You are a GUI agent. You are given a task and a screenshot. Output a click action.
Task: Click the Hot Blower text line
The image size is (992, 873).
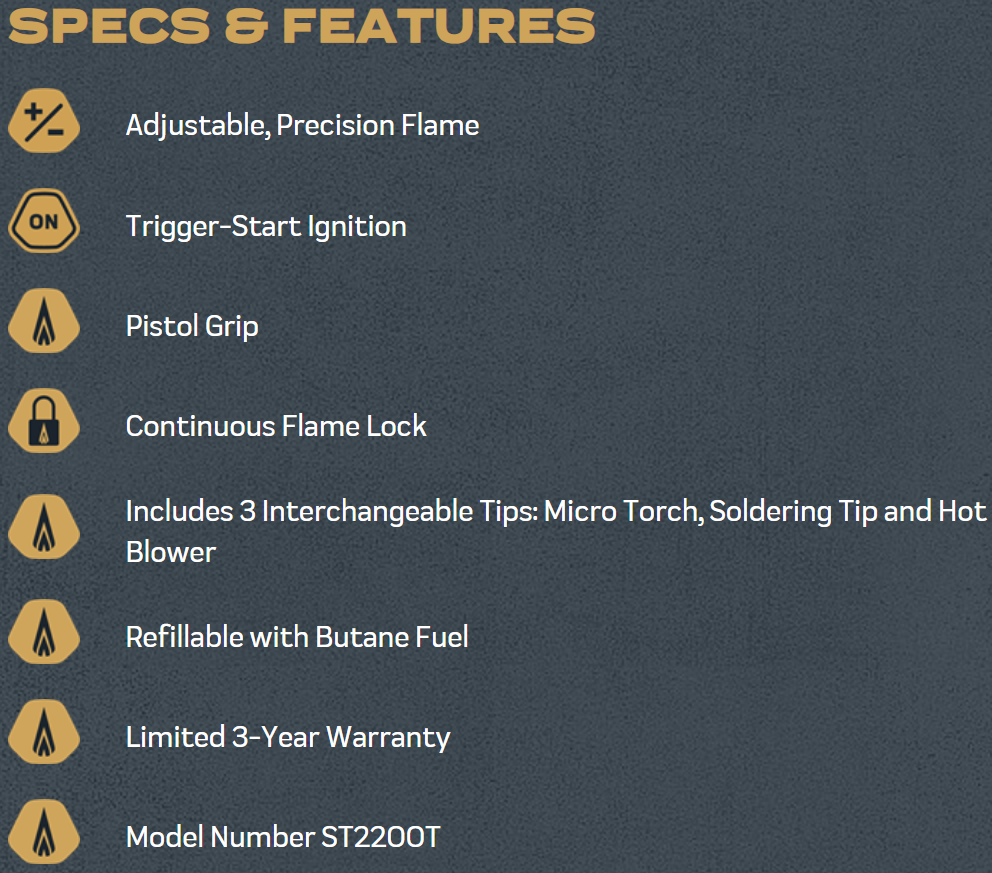171,551
